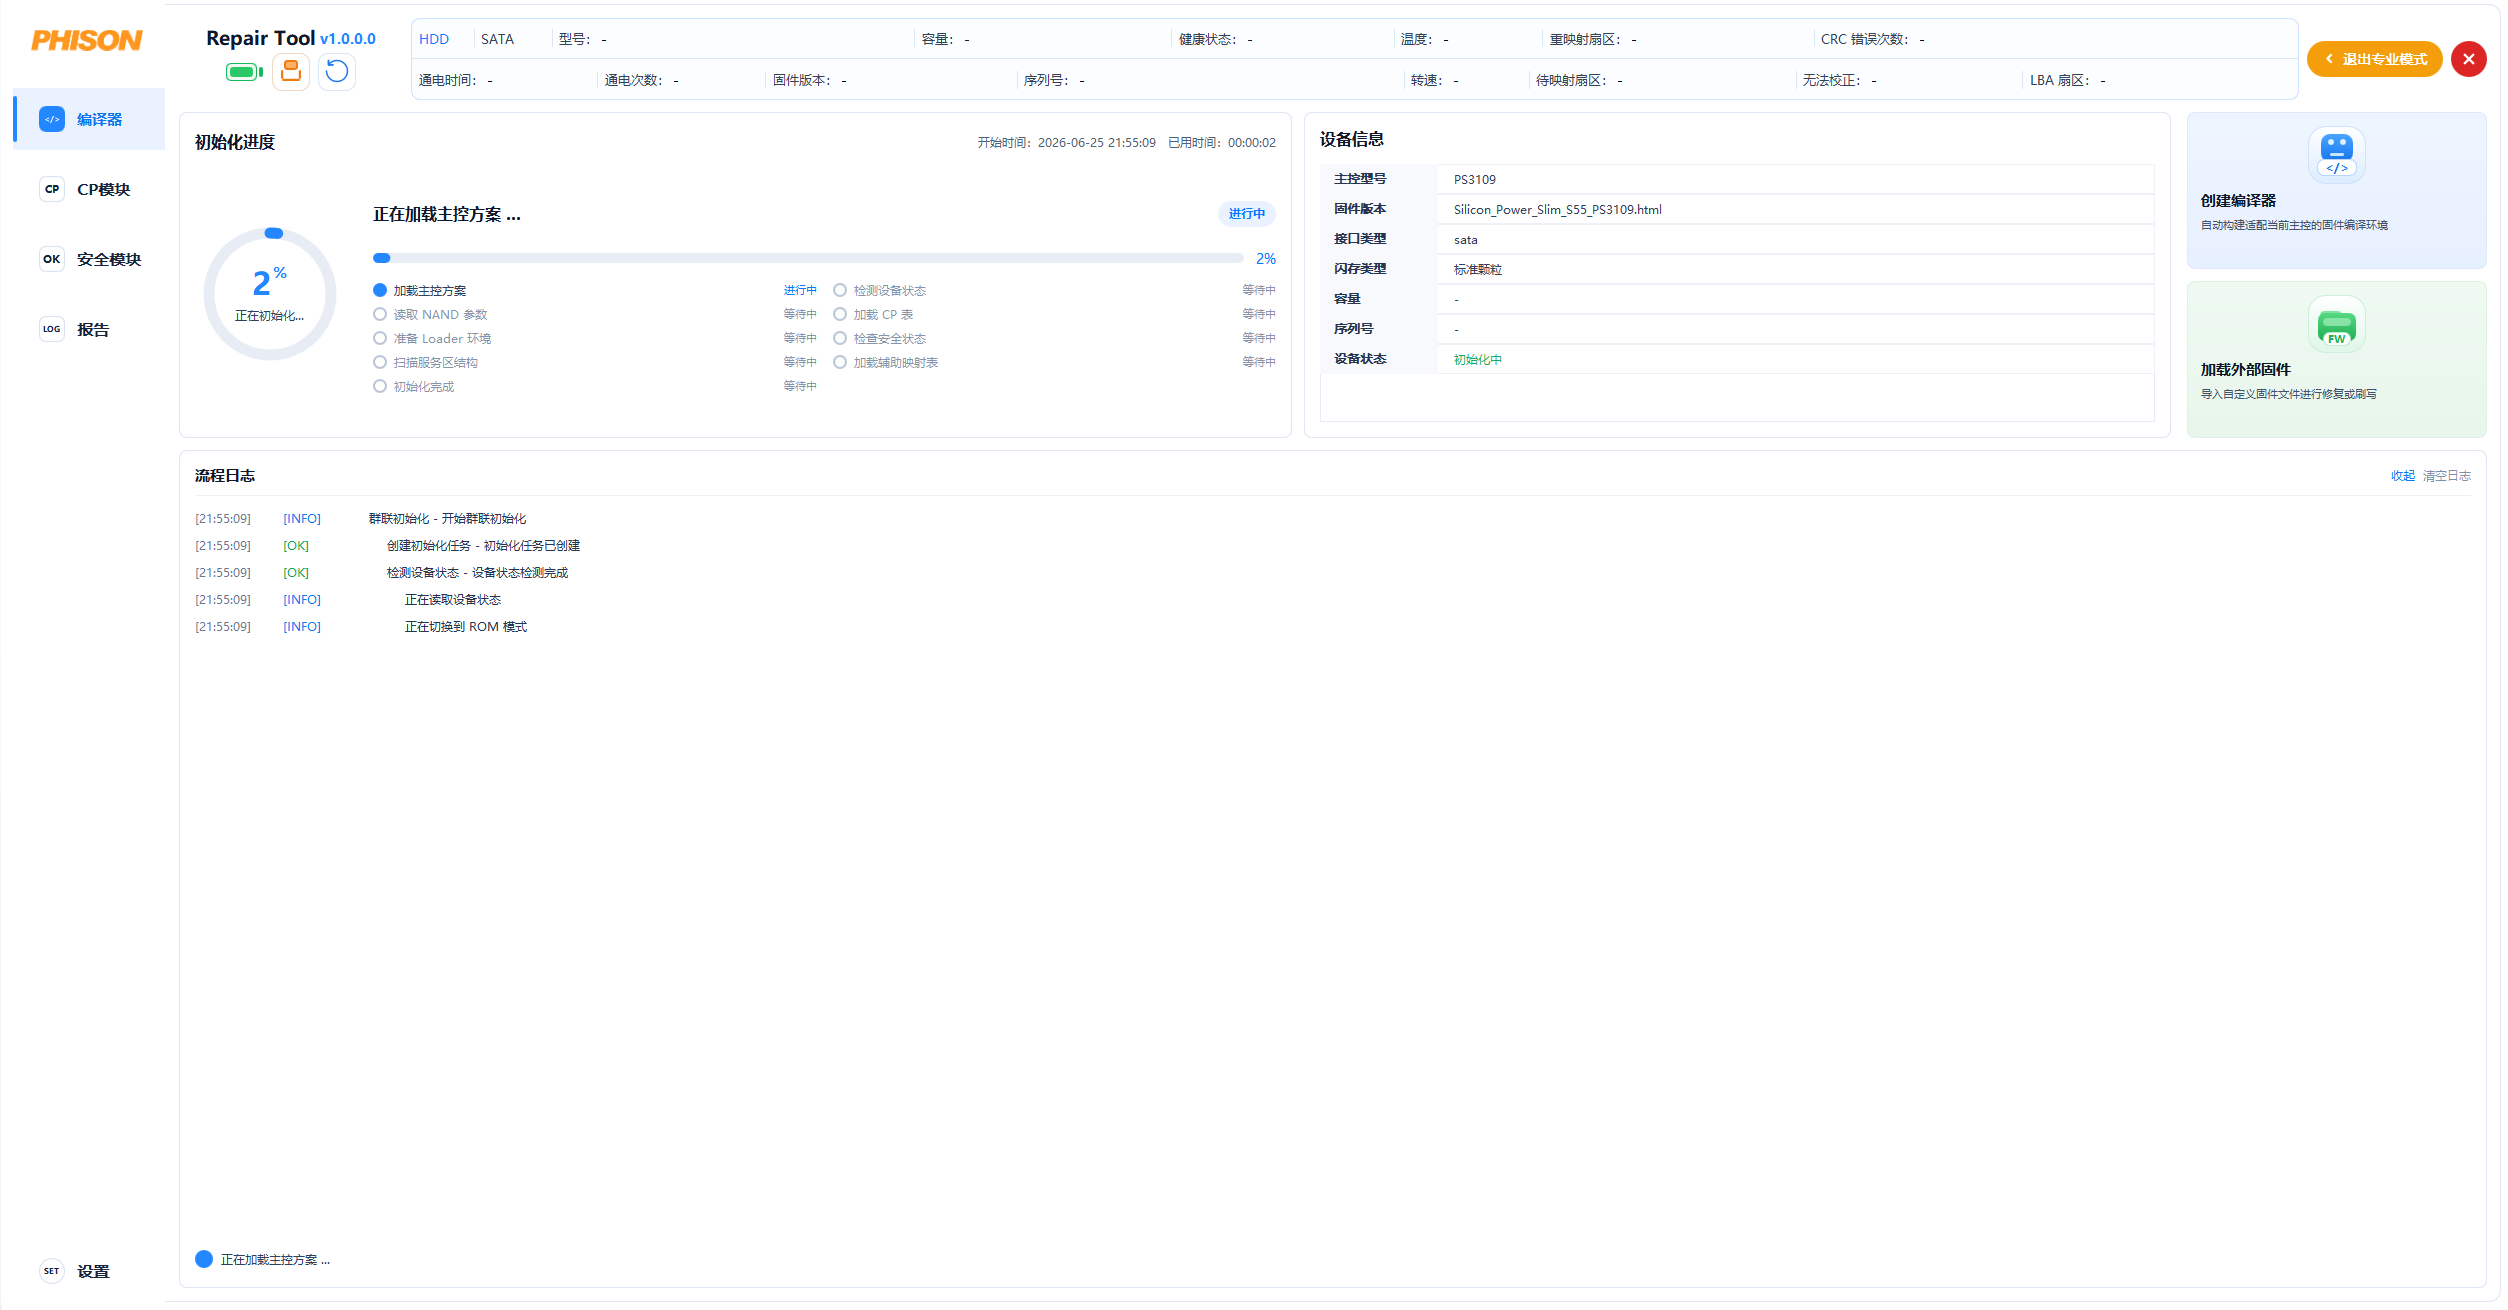Click the initialization progress bar
Screen dimensions: 2508x1310
(x=808, y=258)
